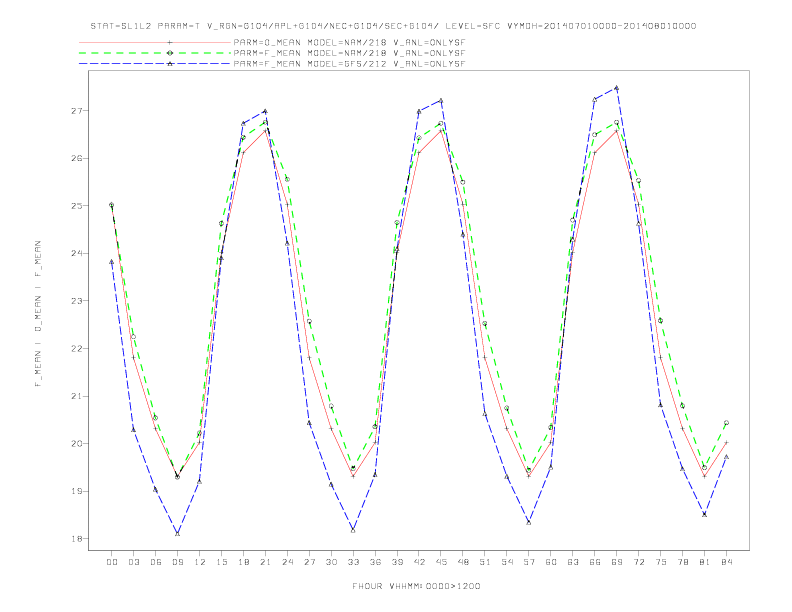
Task: Click y-axis tick label 27
Action: click(77, 111)
